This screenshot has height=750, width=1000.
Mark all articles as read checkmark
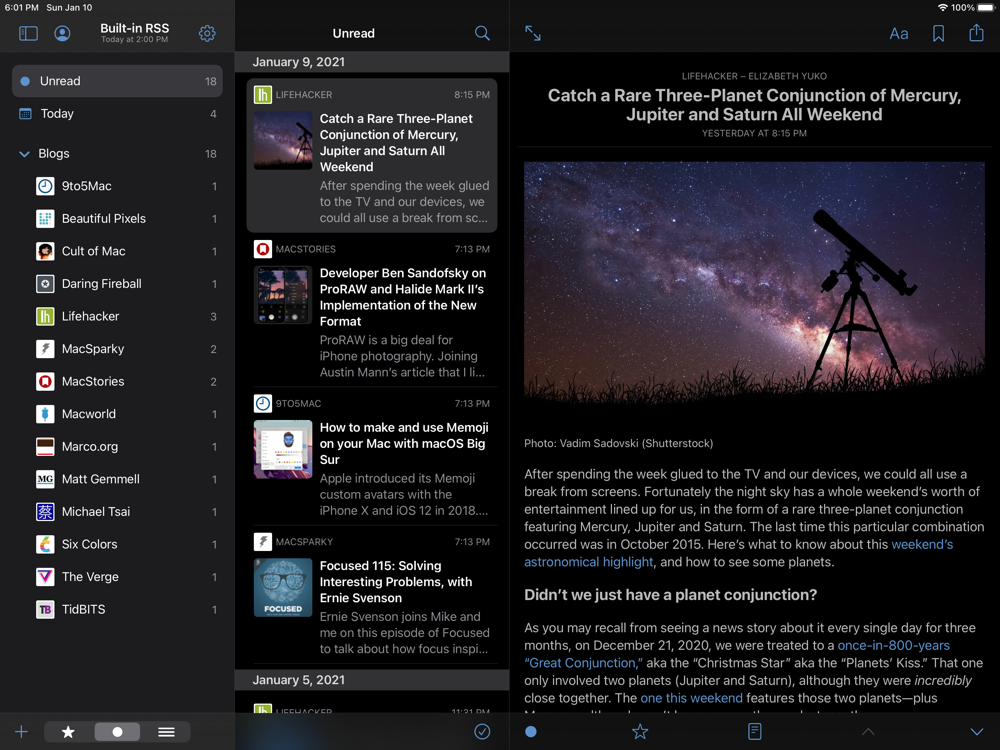point(482,732)
